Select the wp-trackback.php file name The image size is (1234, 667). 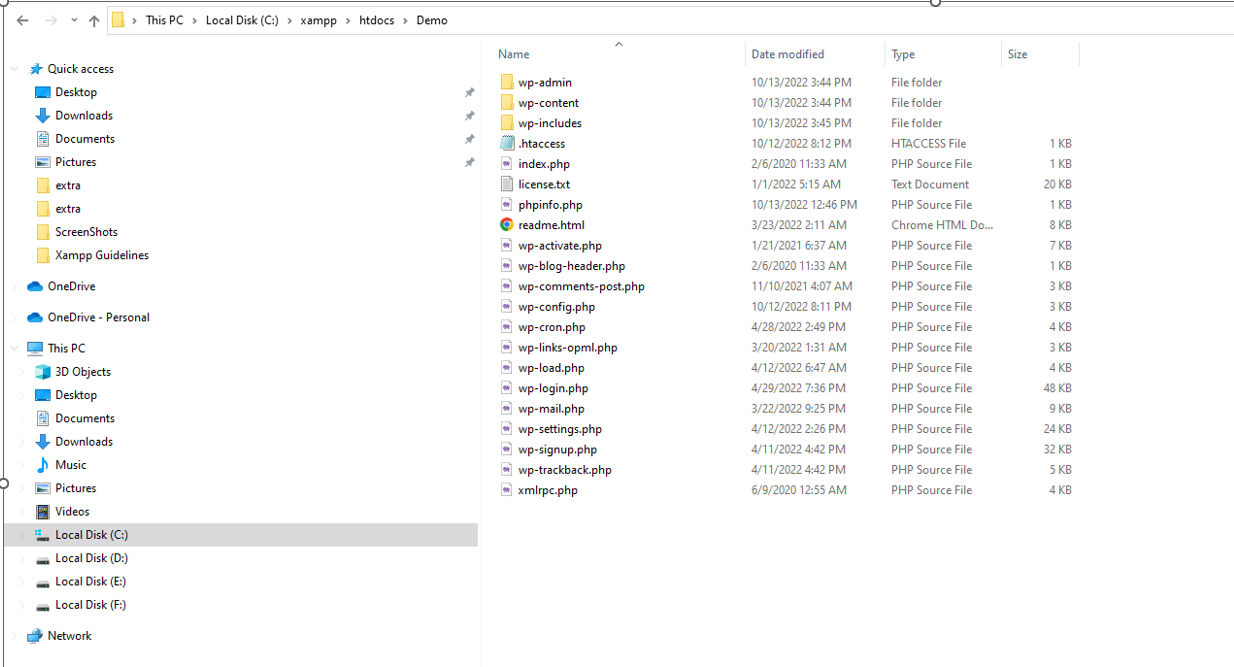pos(565,470)
